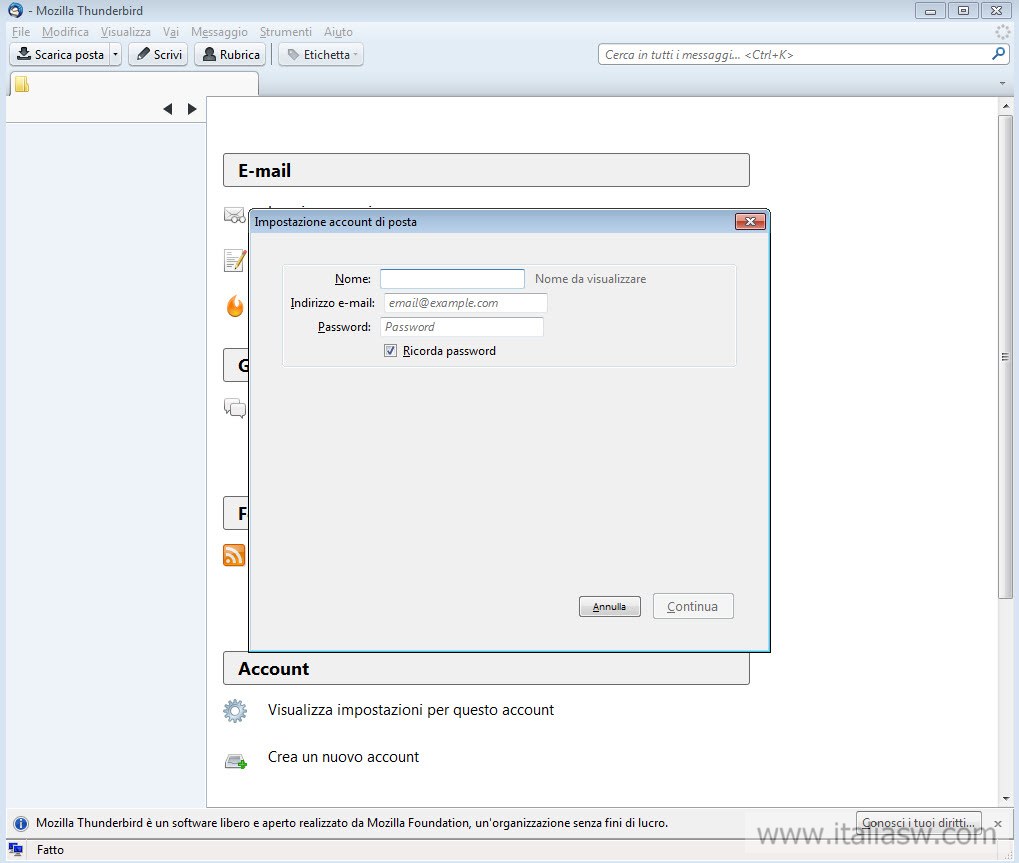Image resolution: width=1019 pixels, height=863 pixels.
Task: Click the blue info icon in notification bar
Action: click(x=21, y=823)
